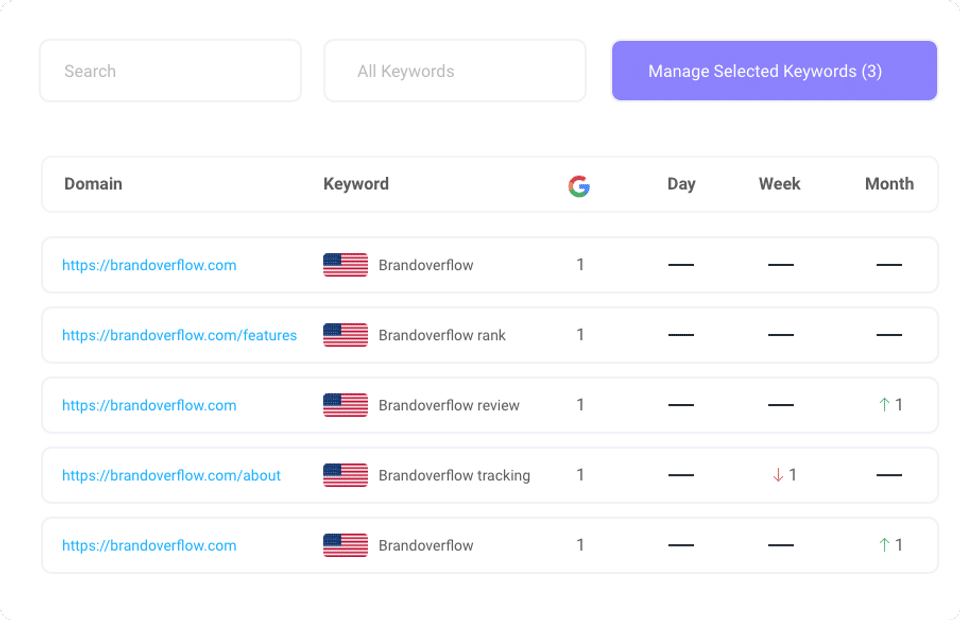Open the All Keywords dropdown filter
This screenshot has width=960, height=620.
coord(454,71)
